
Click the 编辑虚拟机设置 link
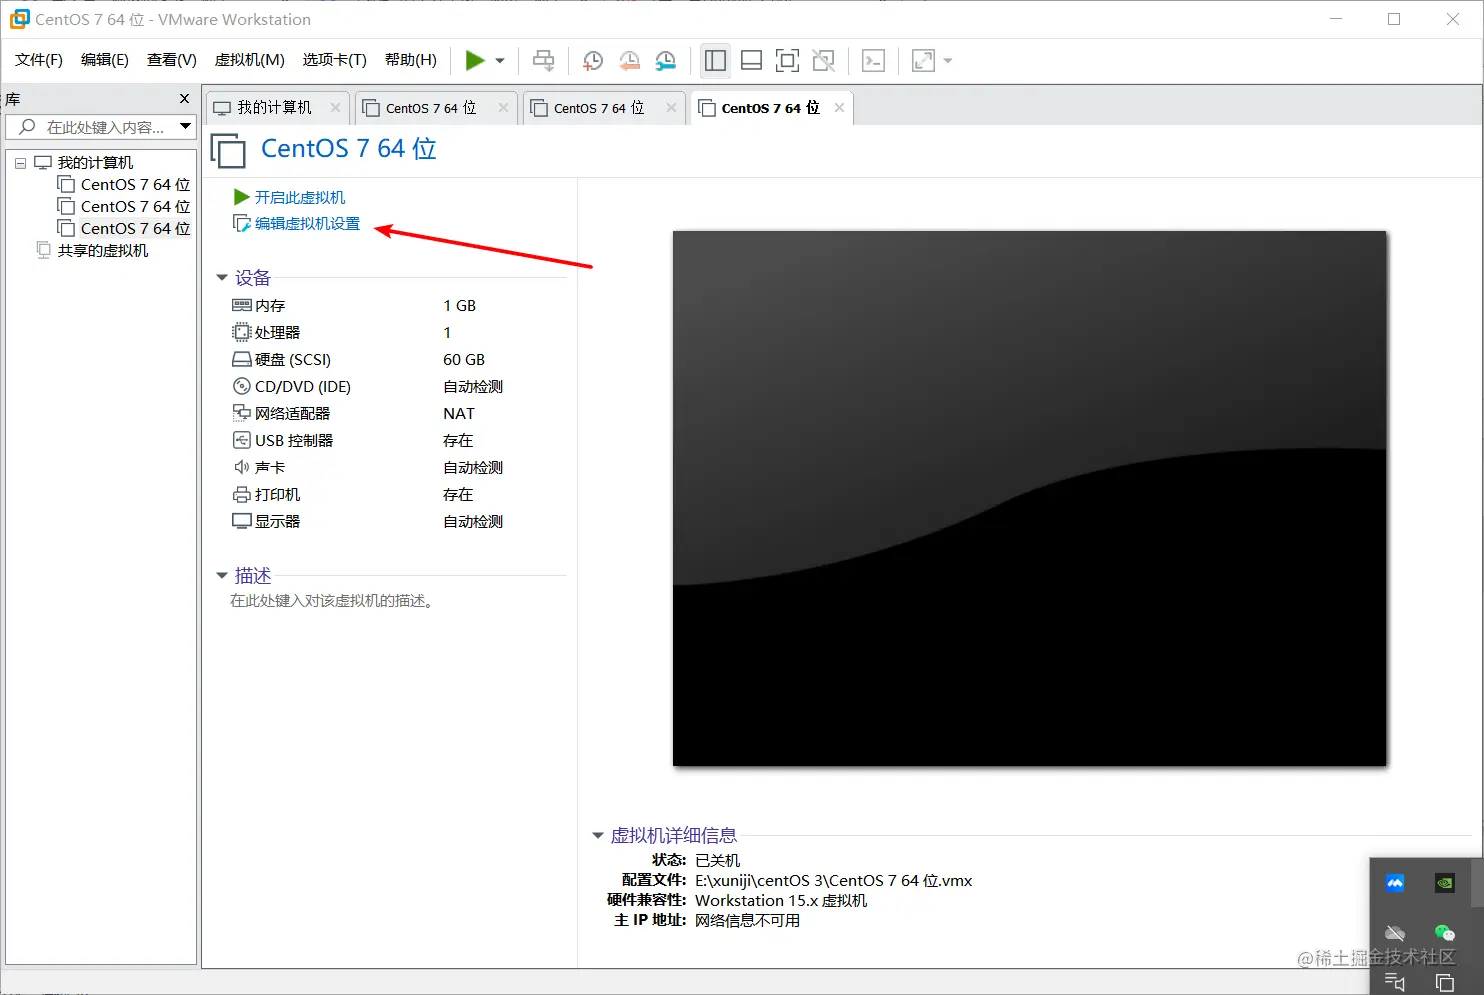[307, 223]
